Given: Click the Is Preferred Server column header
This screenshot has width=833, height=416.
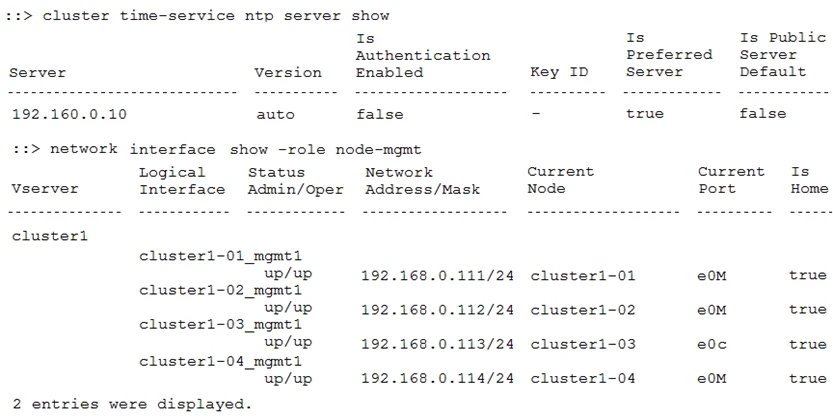Looking at the screenshot, I should coord(669,55).
